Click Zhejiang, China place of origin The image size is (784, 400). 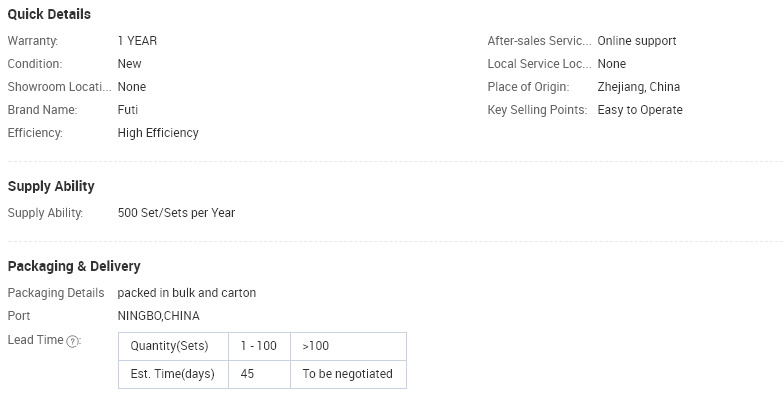pyautogui.click(x=638, y=87)
